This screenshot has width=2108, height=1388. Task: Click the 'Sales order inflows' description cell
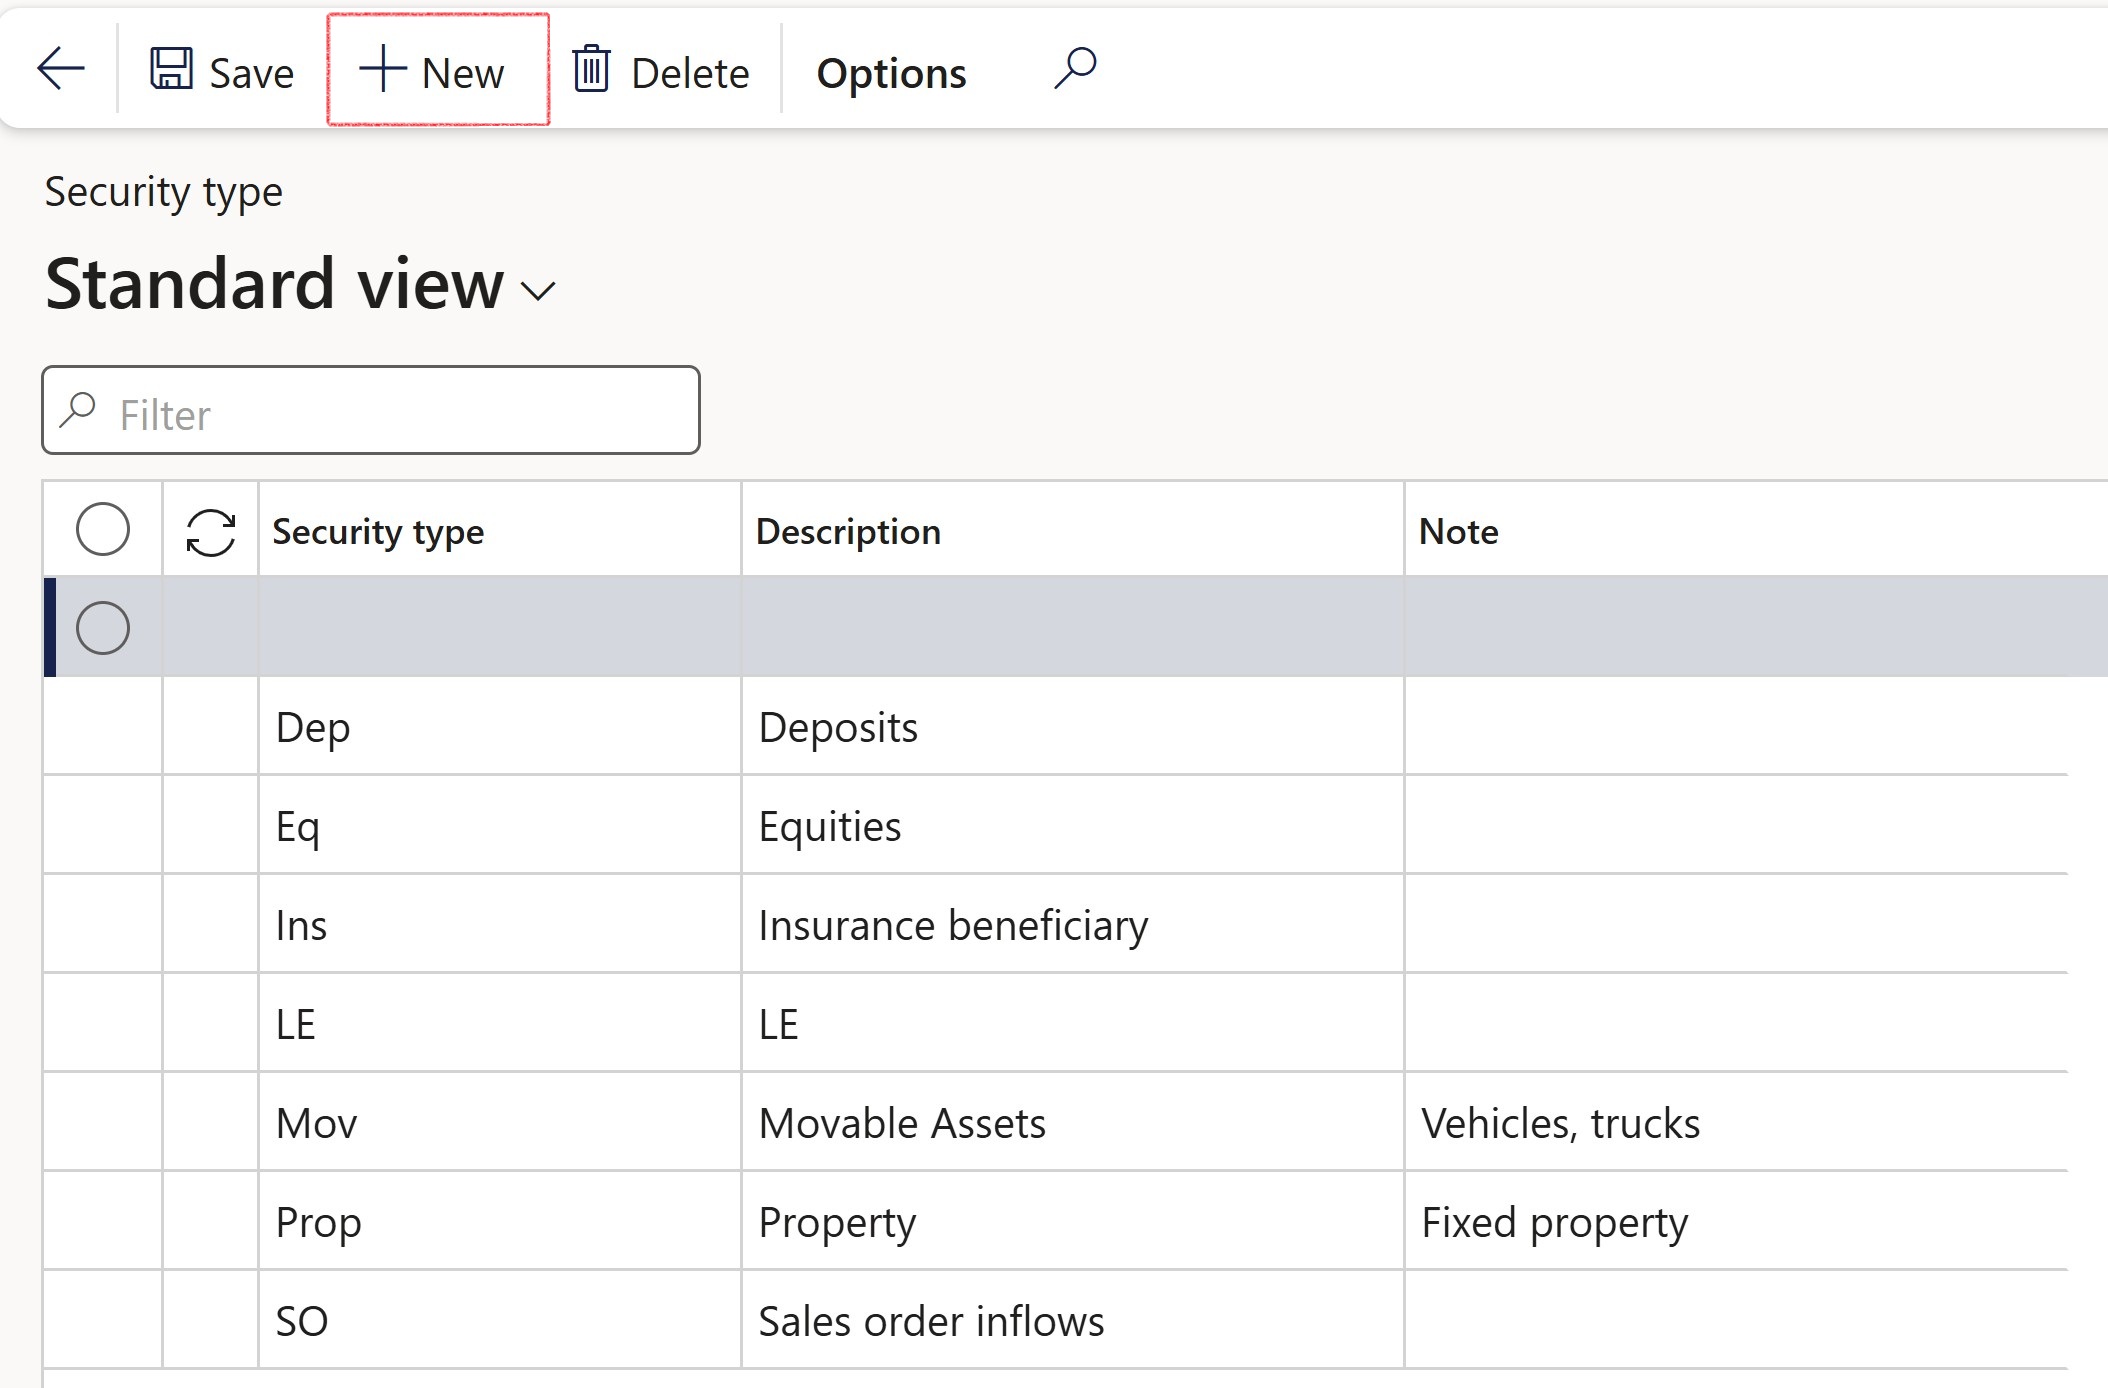(x=1072, y=1320)
